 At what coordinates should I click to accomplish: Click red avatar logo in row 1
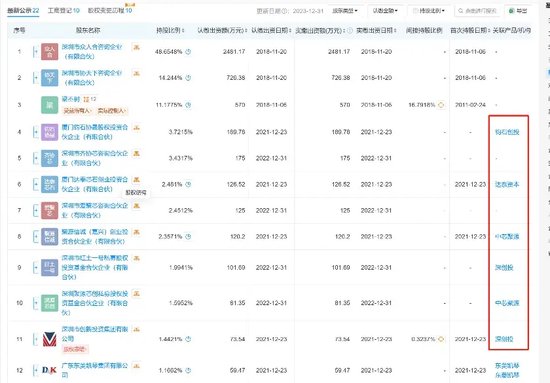[49, 52]
